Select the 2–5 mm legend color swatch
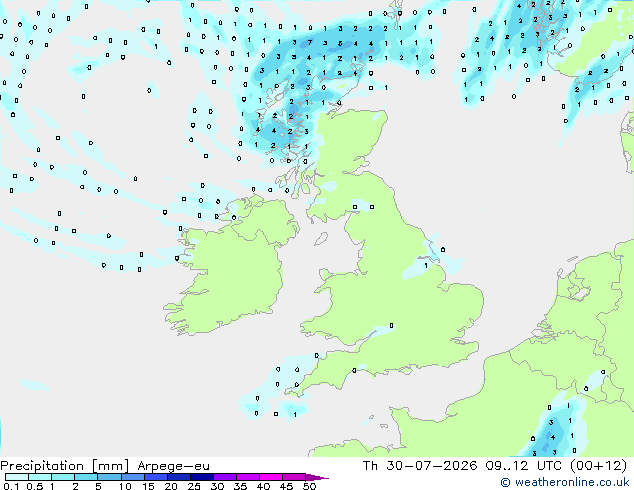The height and width of the screenshot is (490, 634). coord(86,477)
